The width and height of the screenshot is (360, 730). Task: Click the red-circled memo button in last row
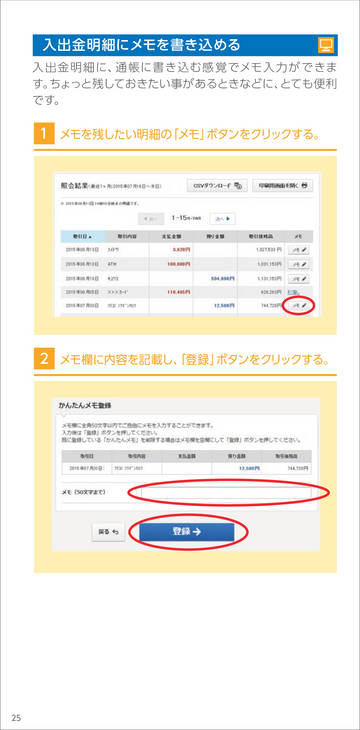[x=299, y=306]
